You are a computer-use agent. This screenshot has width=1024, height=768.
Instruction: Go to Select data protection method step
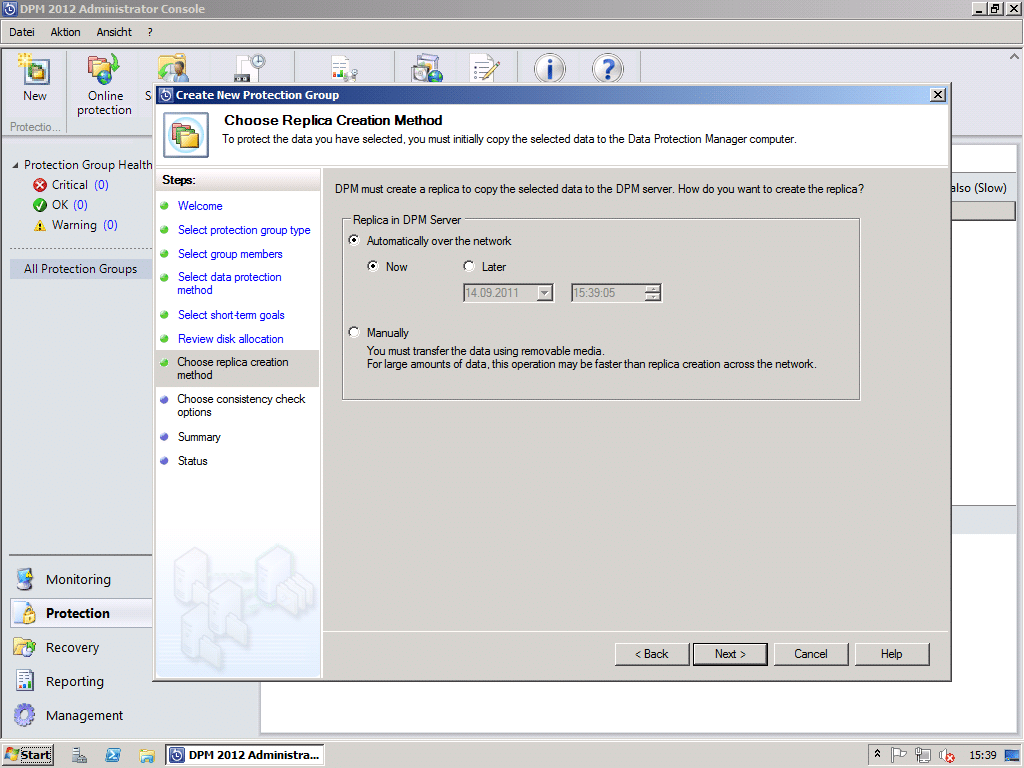(x=229, y=283)
